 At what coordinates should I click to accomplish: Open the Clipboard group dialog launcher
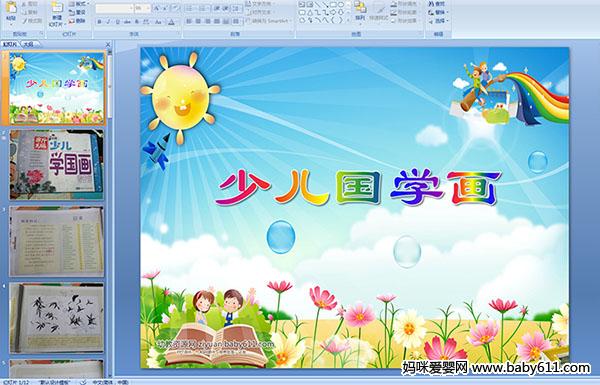41,34
